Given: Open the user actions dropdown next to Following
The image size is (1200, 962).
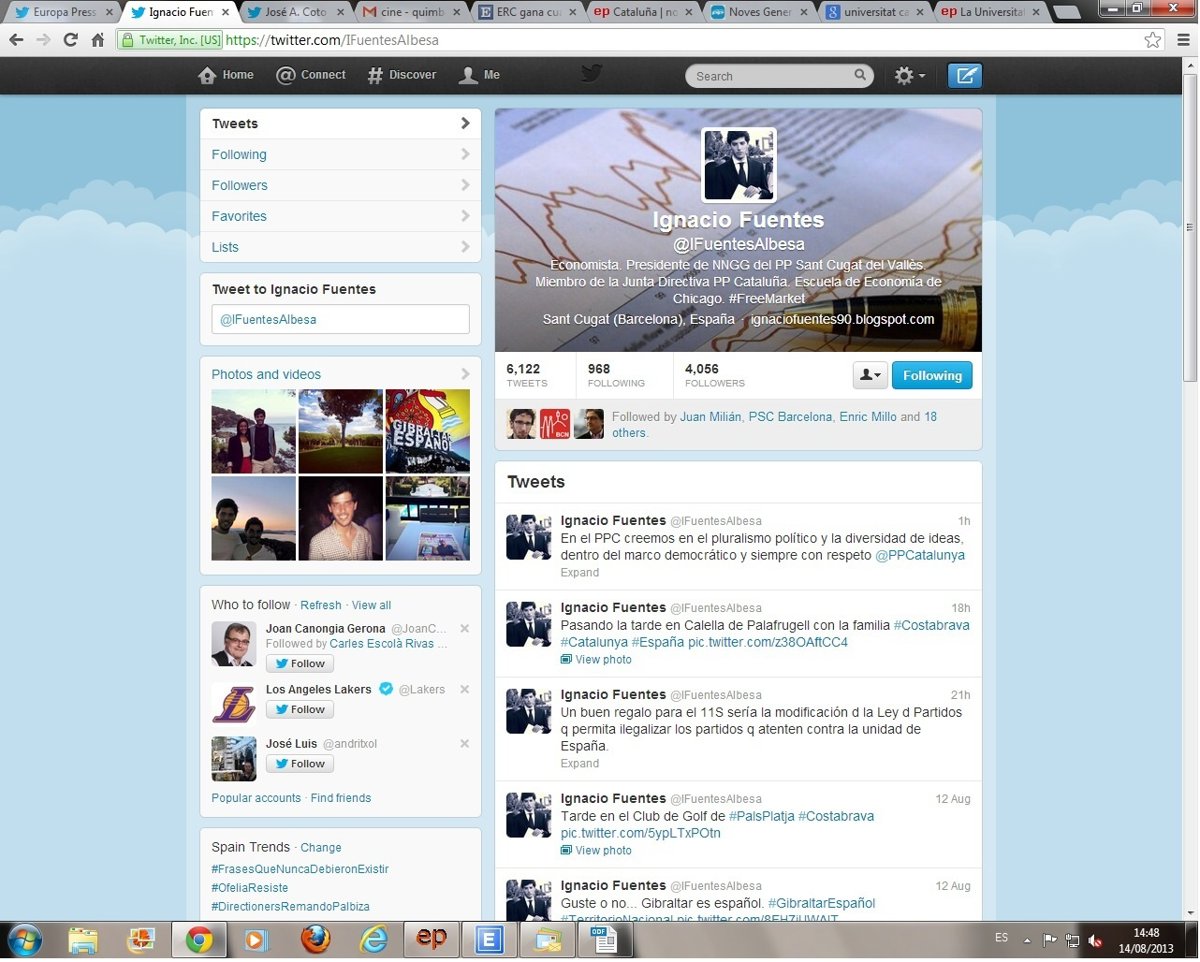Looking at the screenshot, I should 869,376.
